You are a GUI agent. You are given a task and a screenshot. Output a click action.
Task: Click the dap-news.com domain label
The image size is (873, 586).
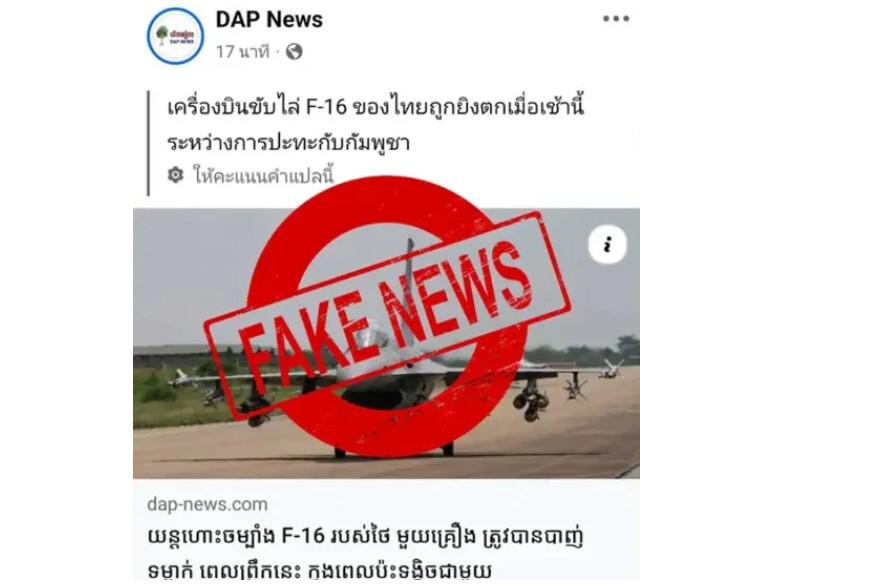tap(207, 504)
